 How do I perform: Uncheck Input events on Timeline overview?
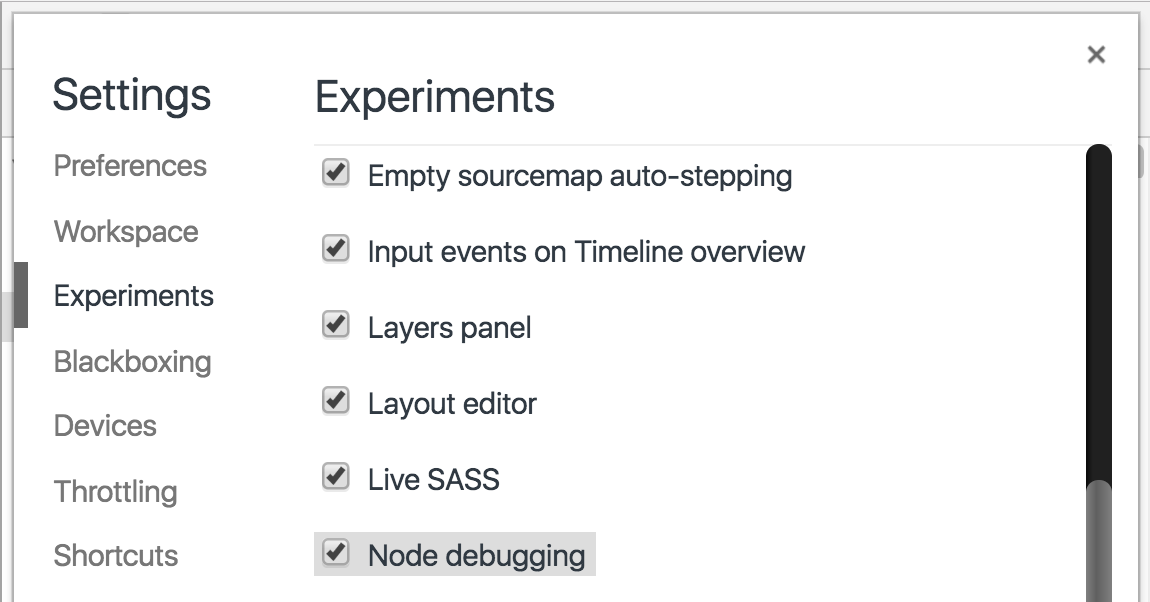[336, 249]
